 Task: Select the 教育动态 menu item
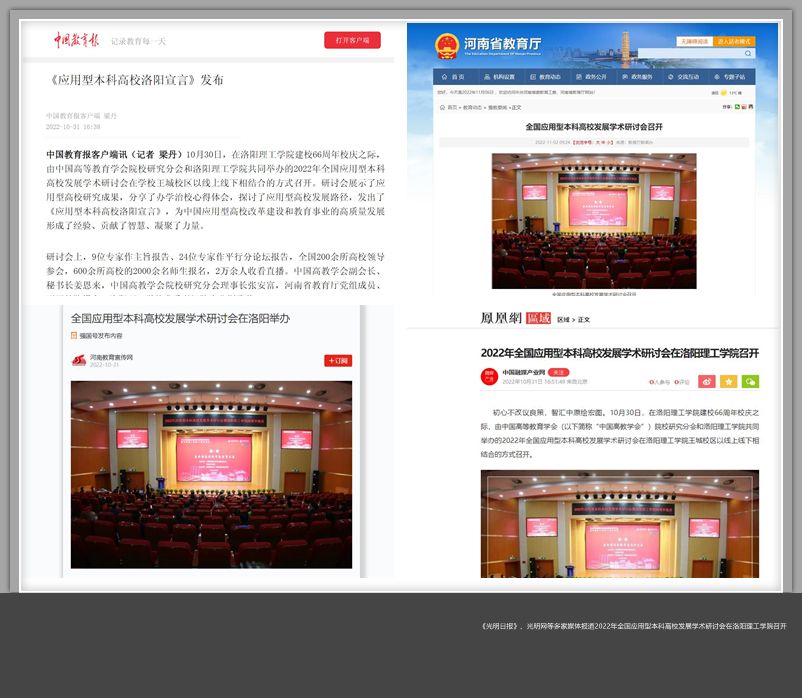[x=546, y=77]
